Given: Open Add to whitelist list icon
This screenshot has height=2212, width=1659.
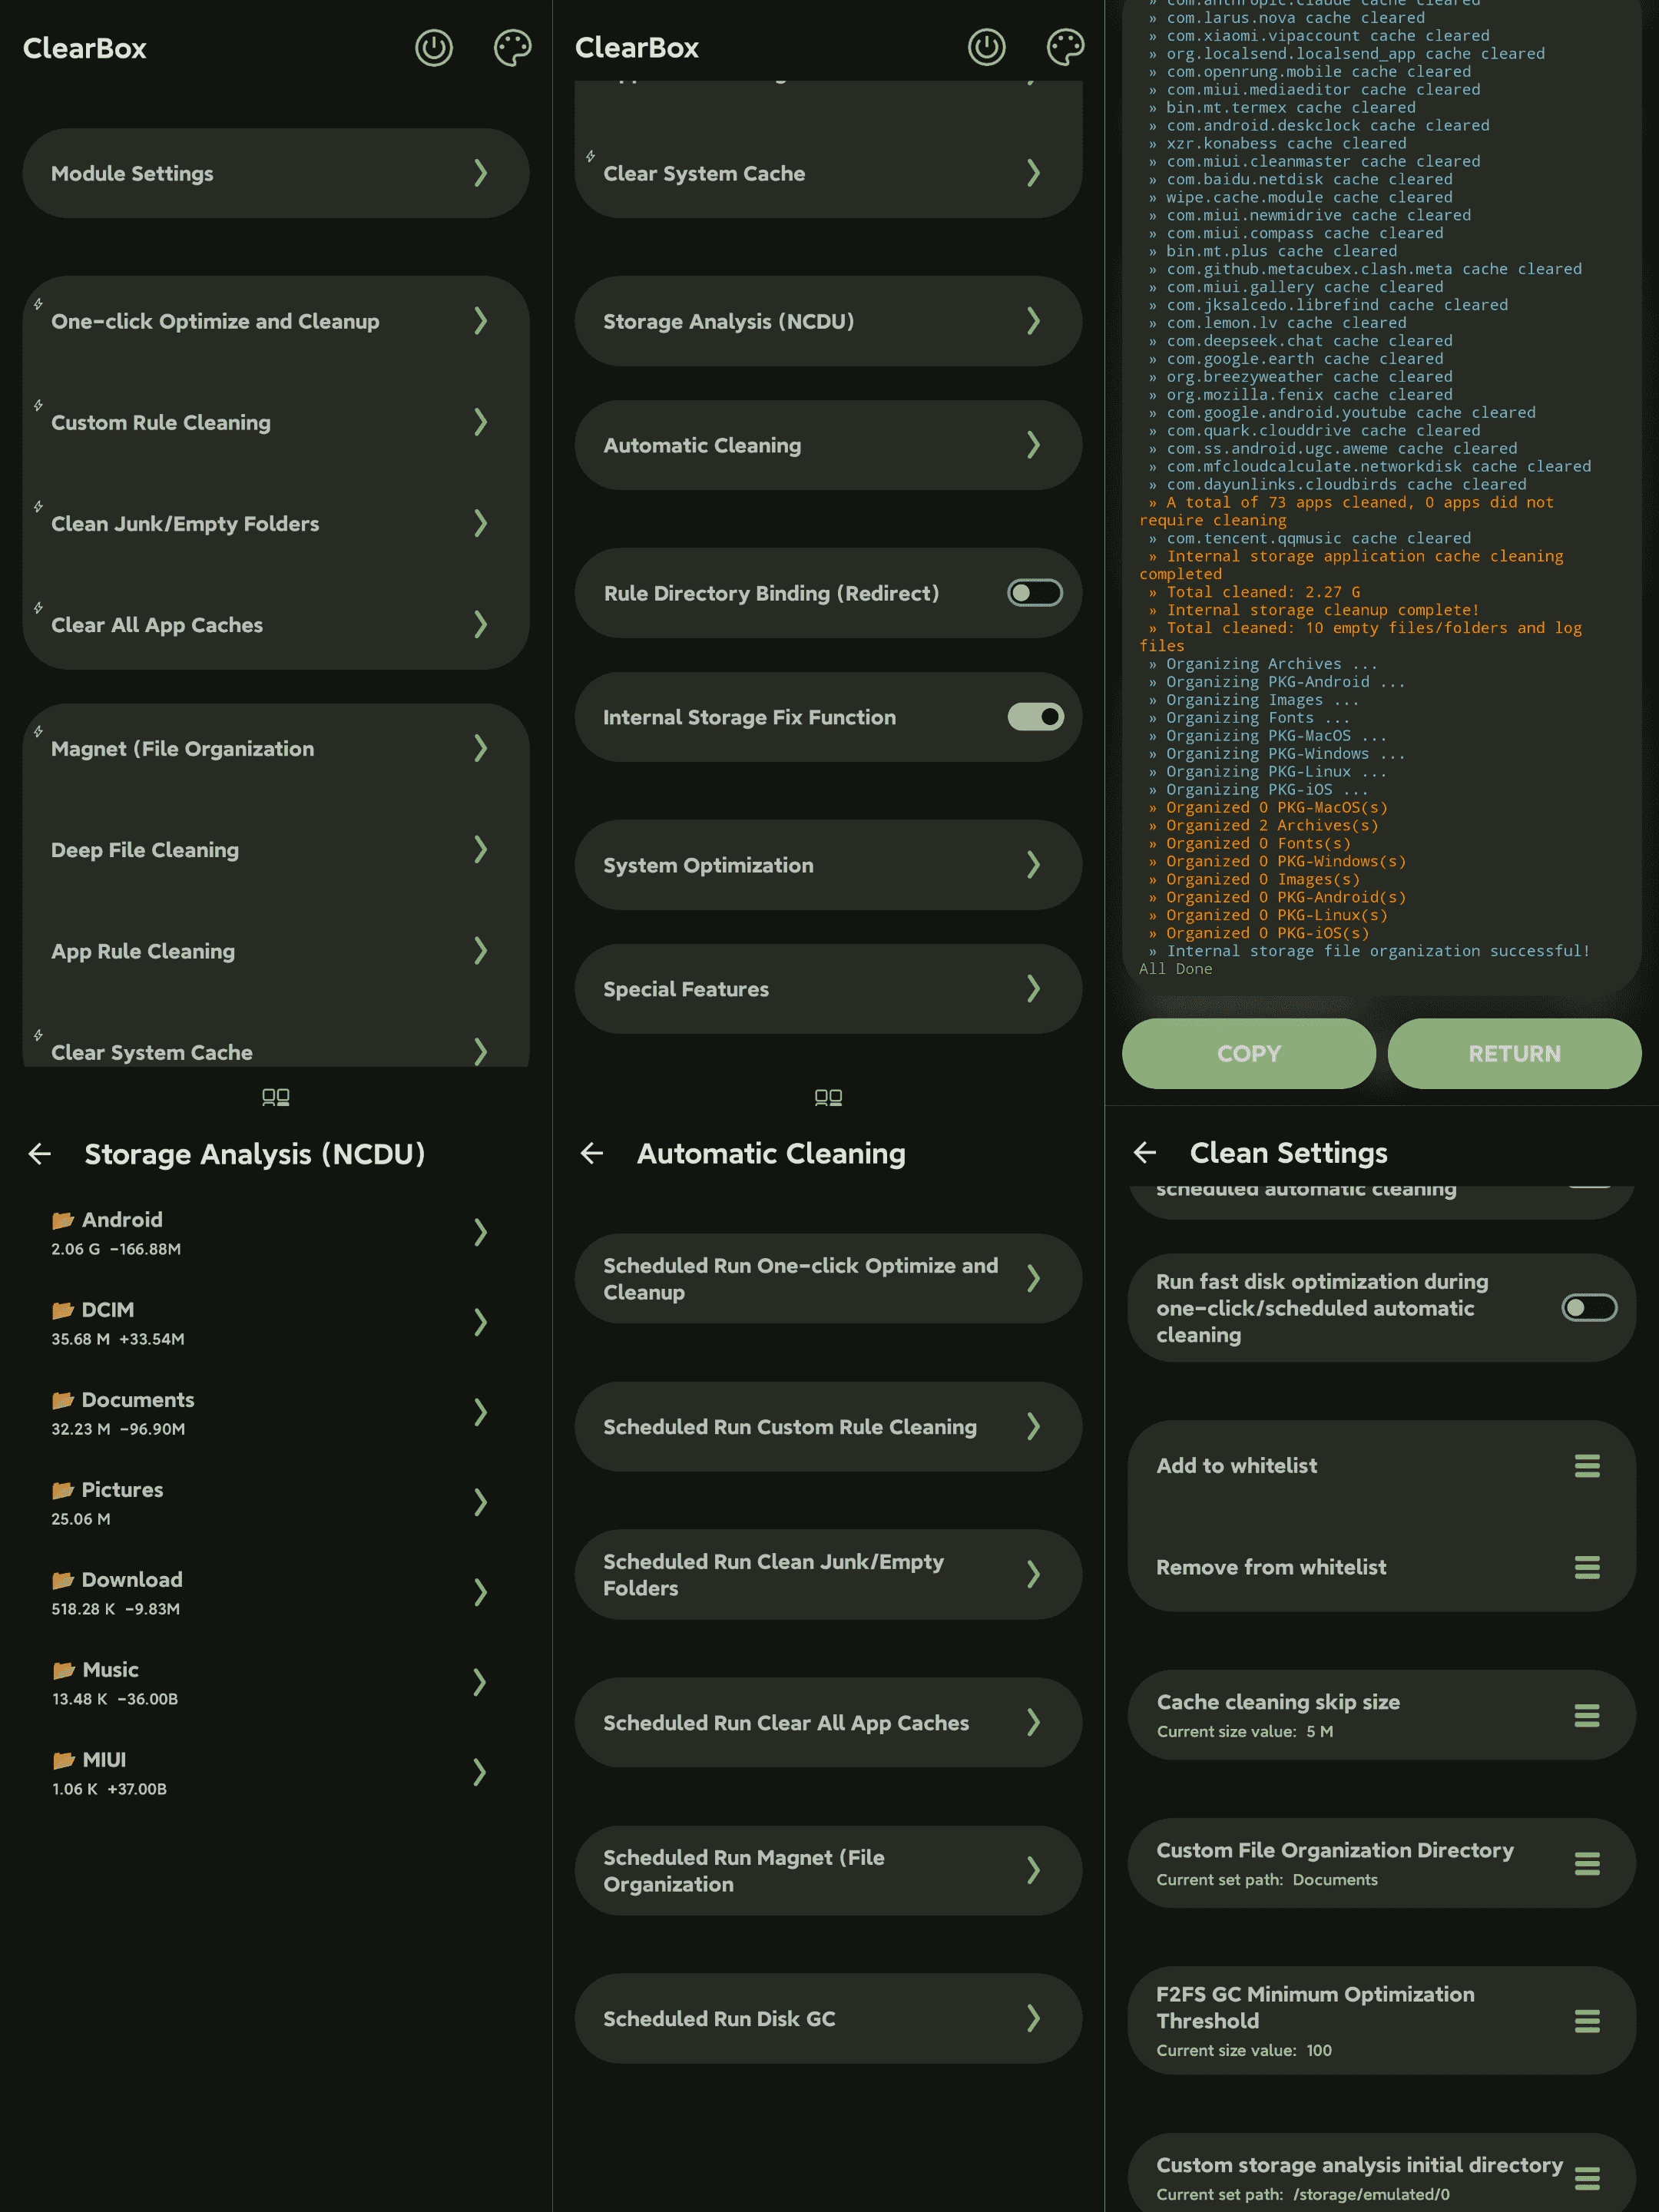Looking at the screenshot, I should pos(1587,1465).
